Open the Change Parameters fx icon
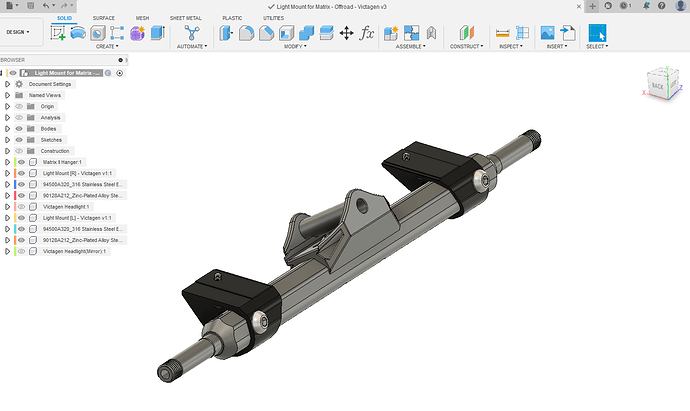The height and width of the screenshot is (411, 690). click(x=367, y=33)
